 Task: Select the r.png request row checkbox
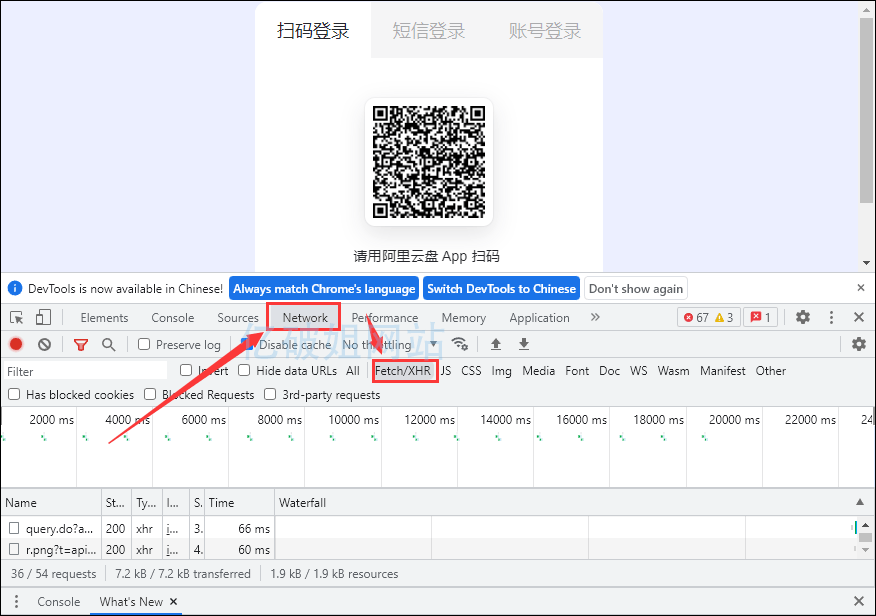[x=15, y=549]
